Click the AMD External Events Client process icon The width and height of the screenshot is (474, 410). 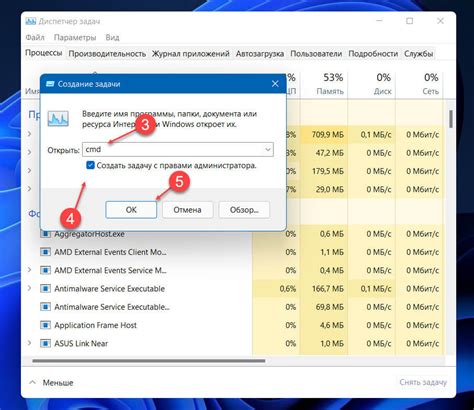click(45, 252)
